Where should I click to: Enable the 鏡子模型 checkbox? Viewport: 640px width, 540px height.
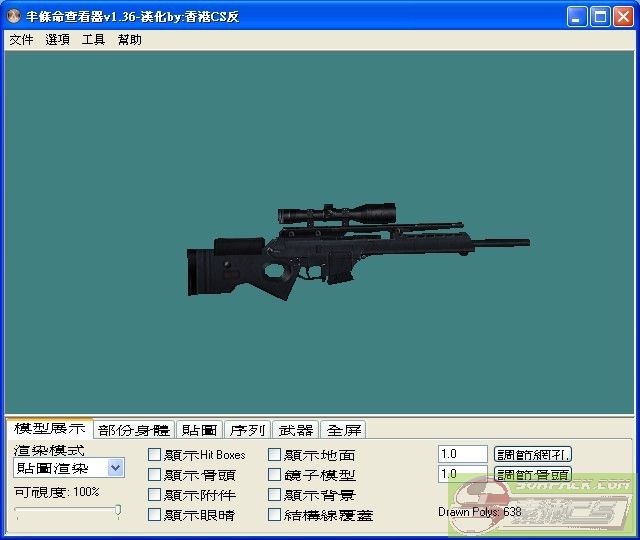pyautogui.click(x=275, y=475)
